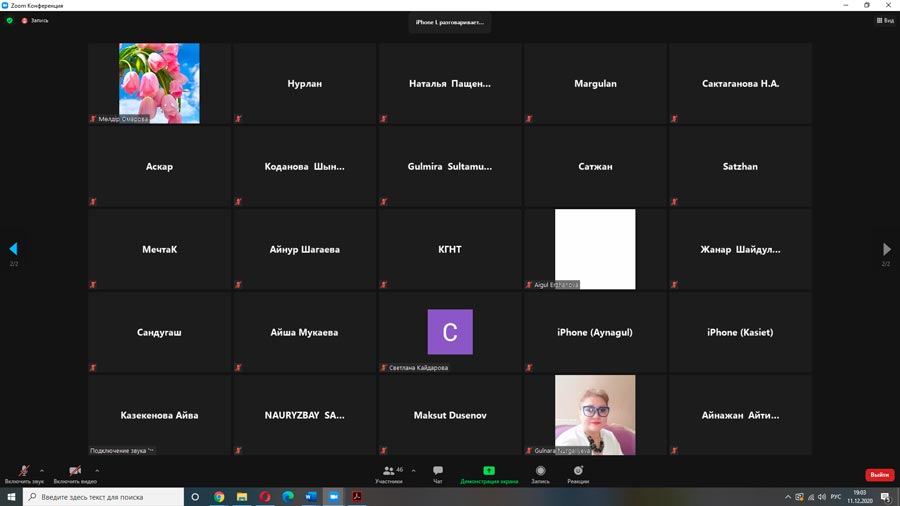
Task: Turn on the video camera
Action: coord(74,471)
